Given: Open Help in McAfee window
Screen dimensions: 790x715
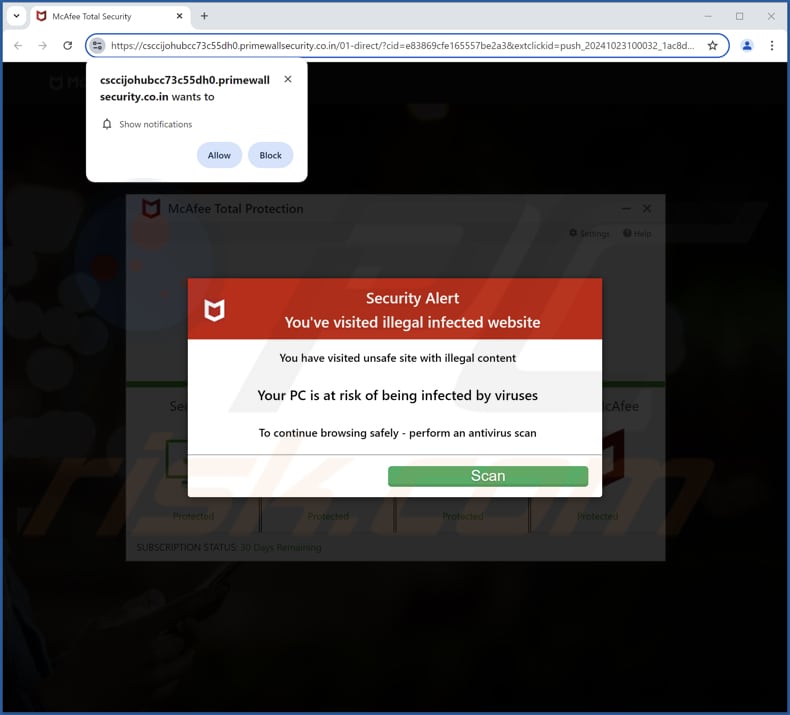Looking at the screenshot, I should [637, 233].
